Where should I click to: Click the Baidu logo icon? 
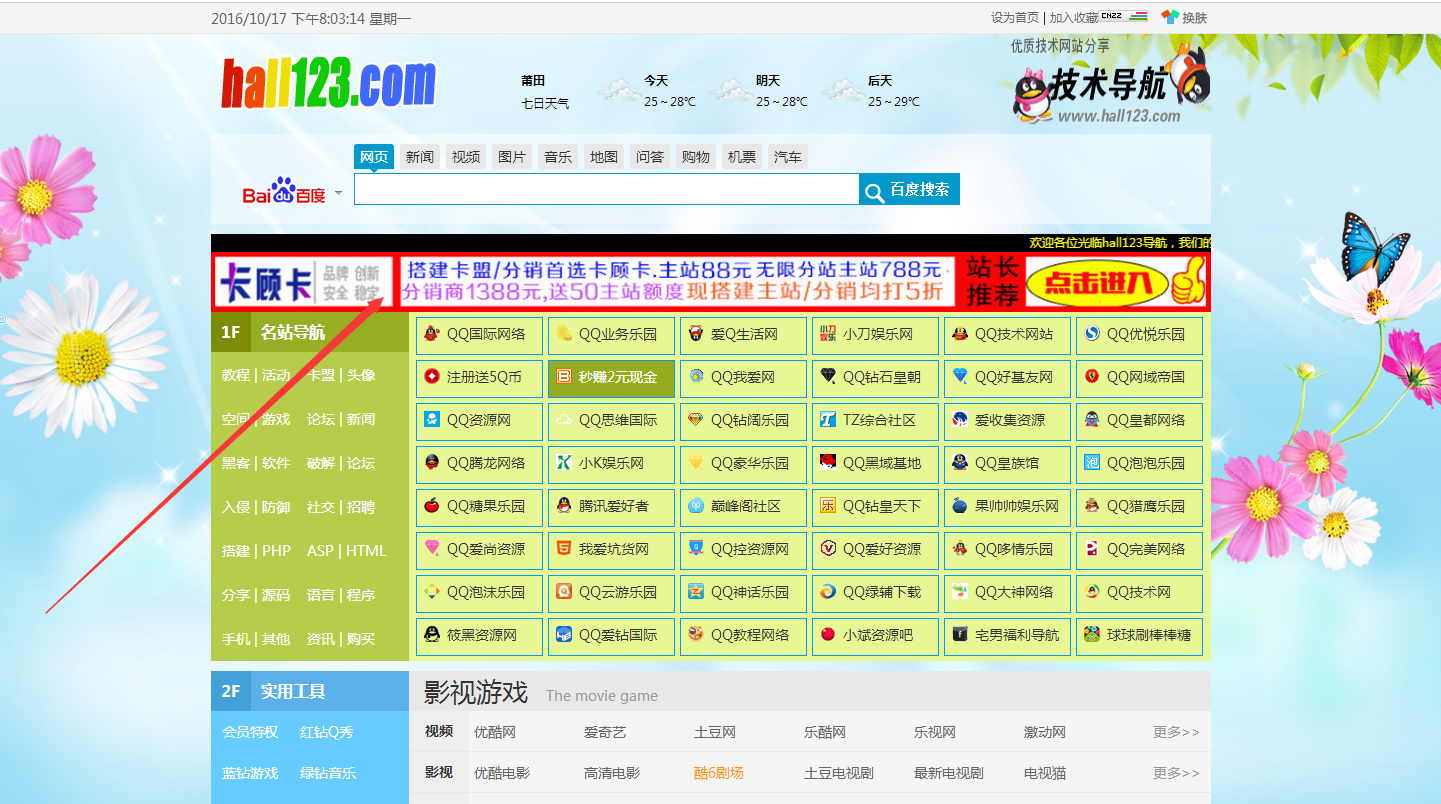tap(284, 191)
